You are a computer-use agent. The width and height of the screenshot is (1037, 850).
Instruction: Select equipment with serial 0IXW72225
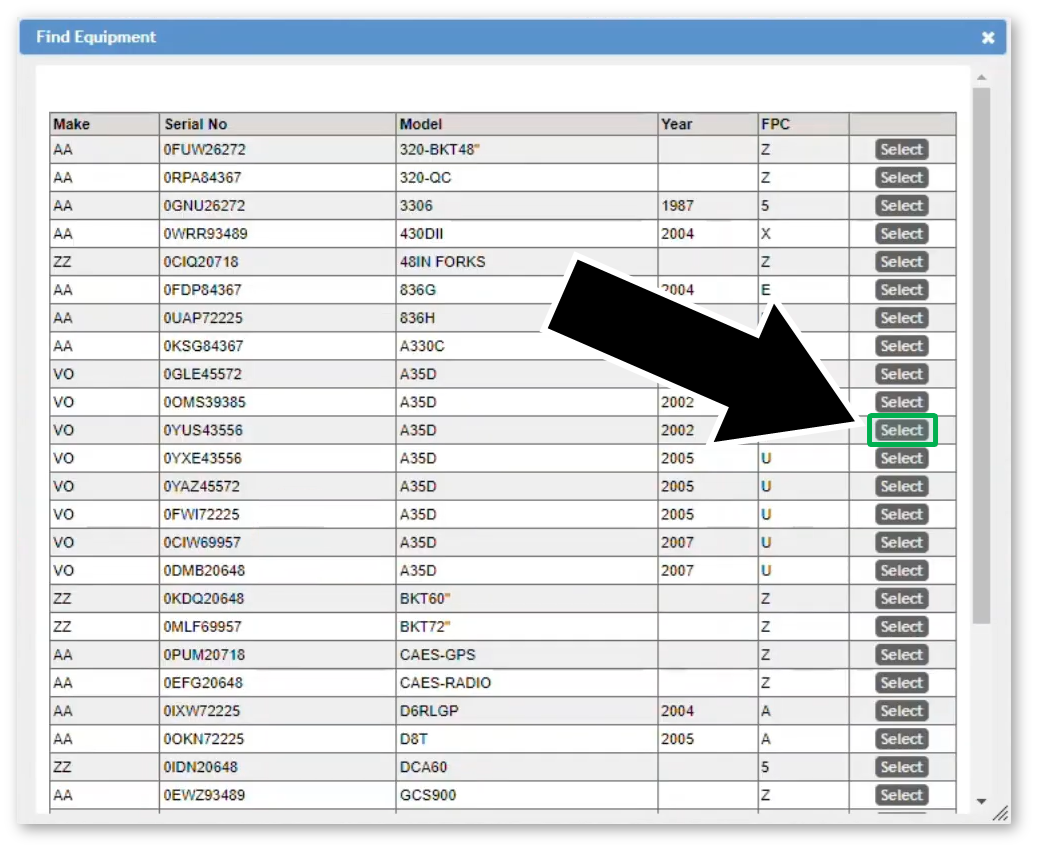coord(901,711)
